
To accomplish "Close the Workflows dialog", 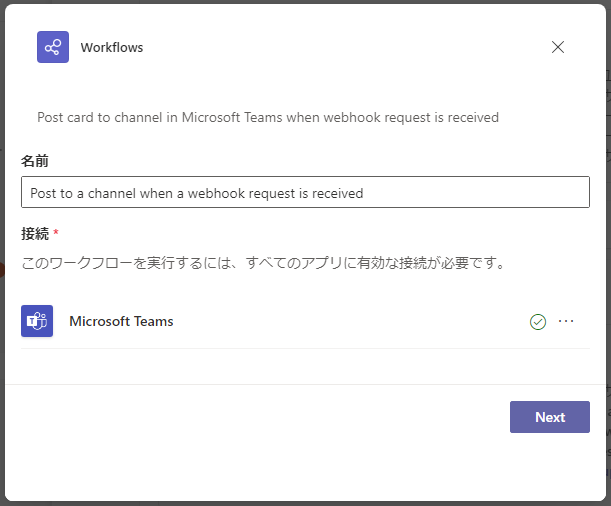I will [x=558, y=47].
